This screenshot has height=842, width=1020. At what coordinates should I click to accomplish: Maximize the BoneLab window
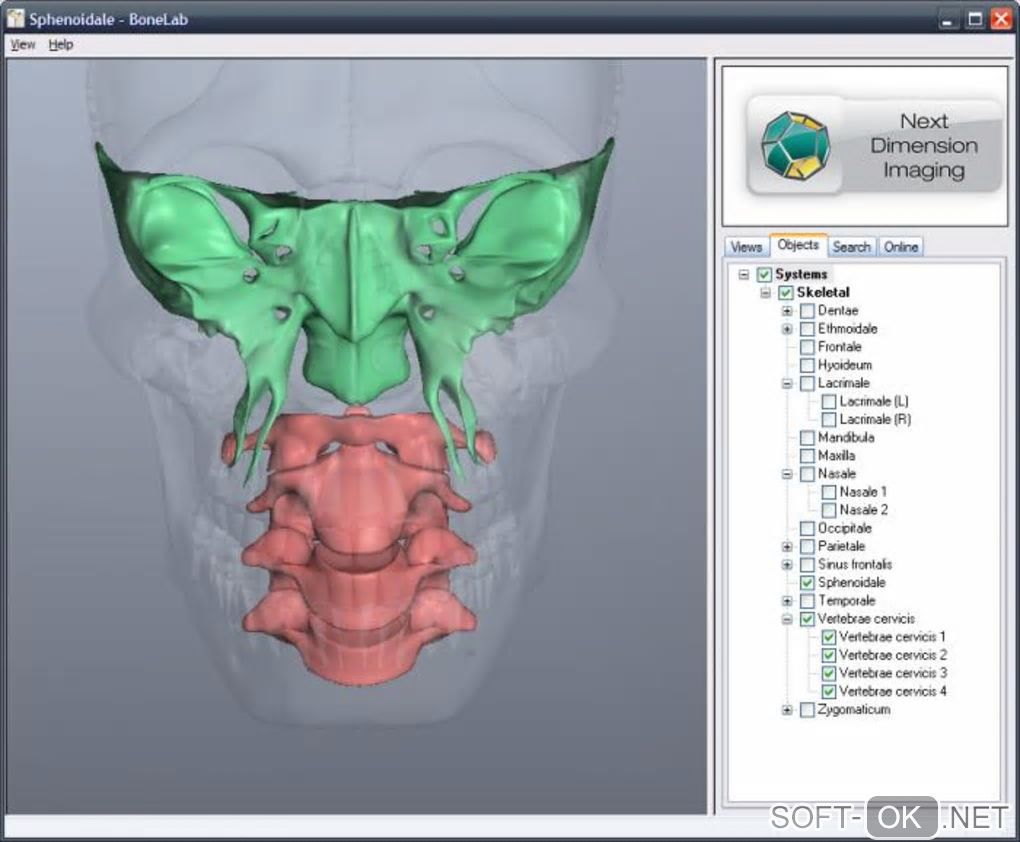(974, 20)
